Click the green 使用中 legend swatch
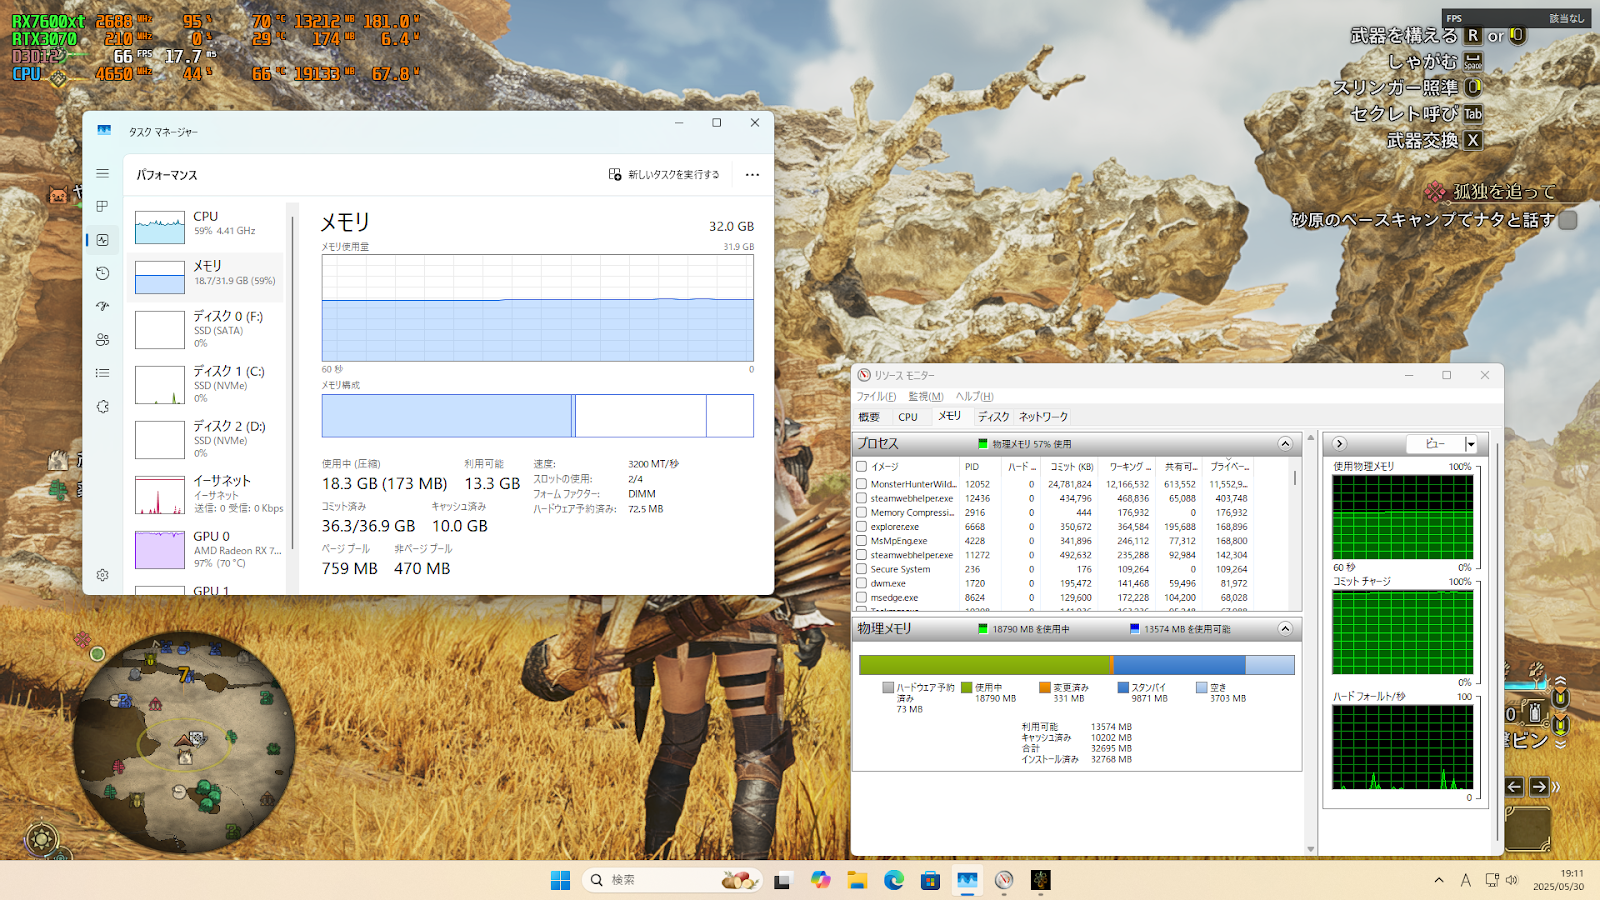 966,687
